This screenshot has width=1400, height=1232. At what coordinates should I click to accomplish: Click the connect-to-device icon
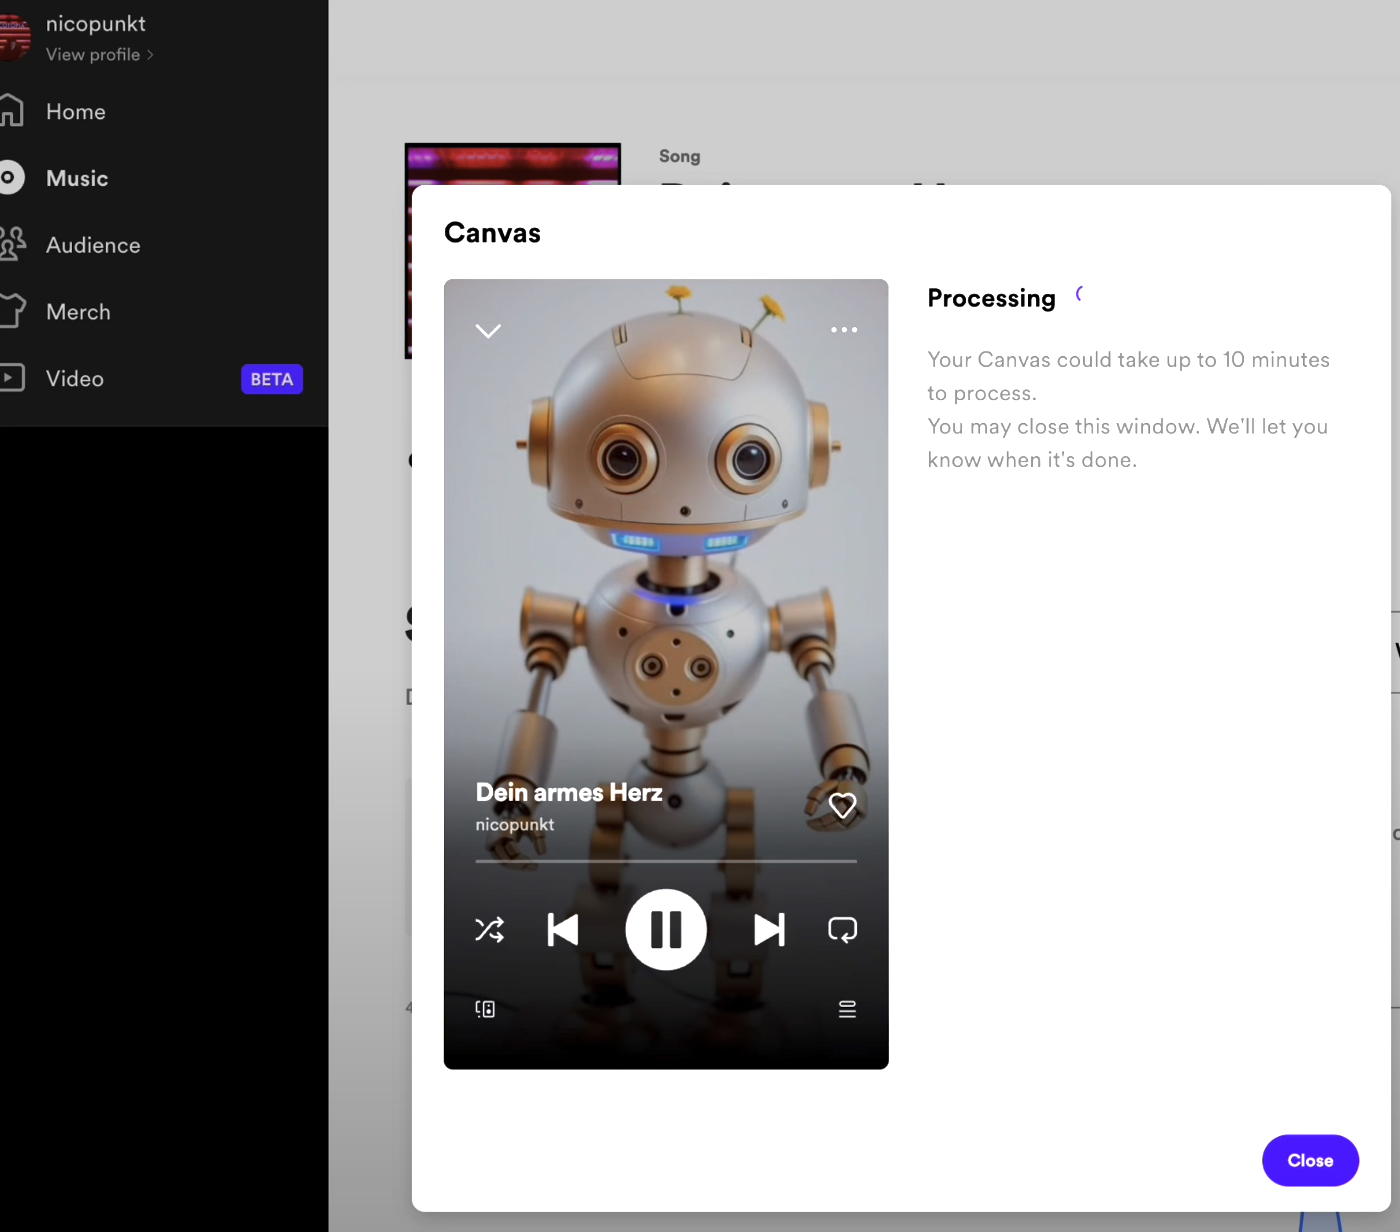tap(484, 1009)
